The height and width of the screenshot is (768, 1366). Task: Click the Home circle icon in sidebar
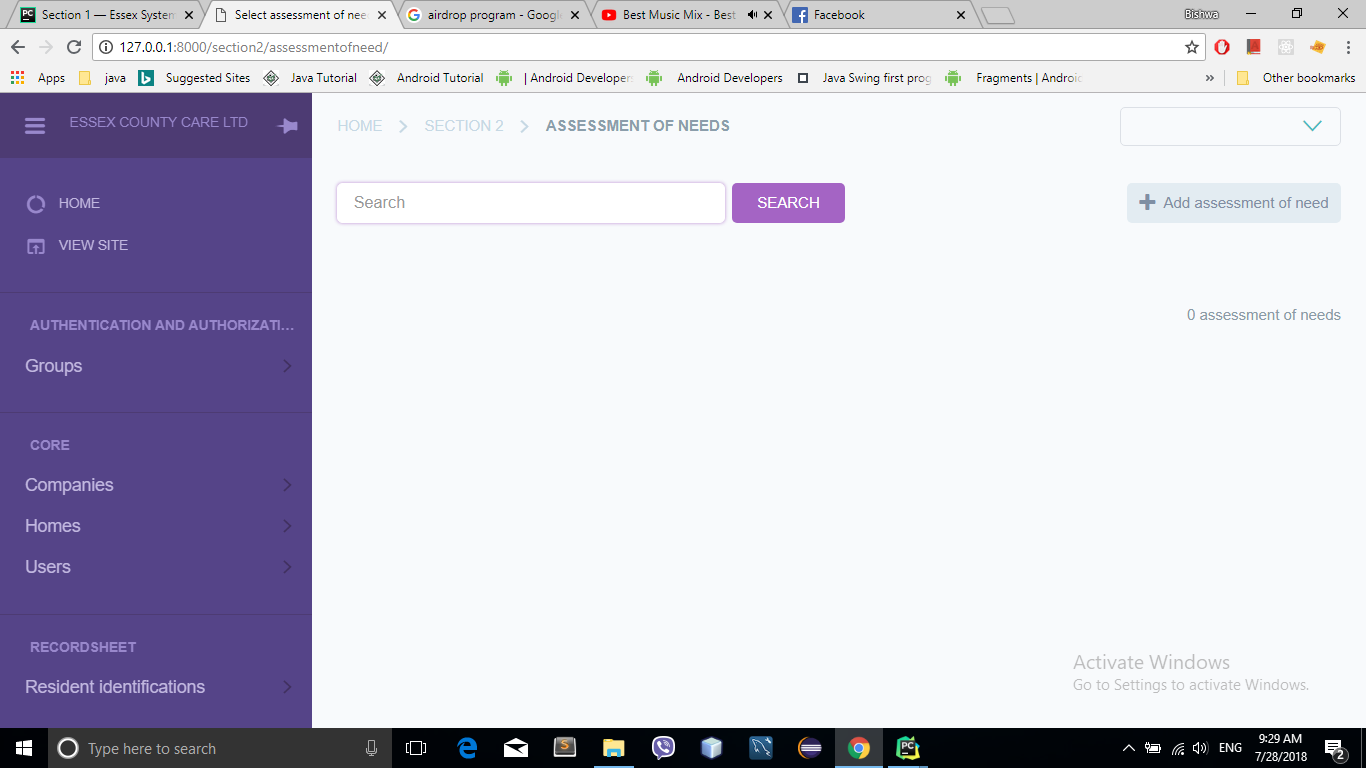36,204
